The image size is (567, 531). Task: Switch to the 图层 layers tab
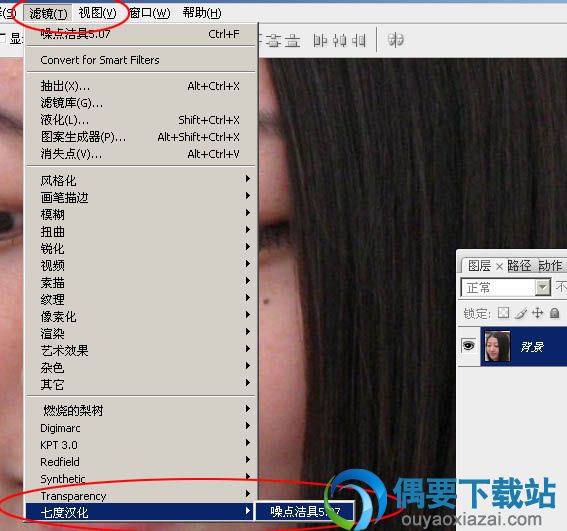(479, 266)
